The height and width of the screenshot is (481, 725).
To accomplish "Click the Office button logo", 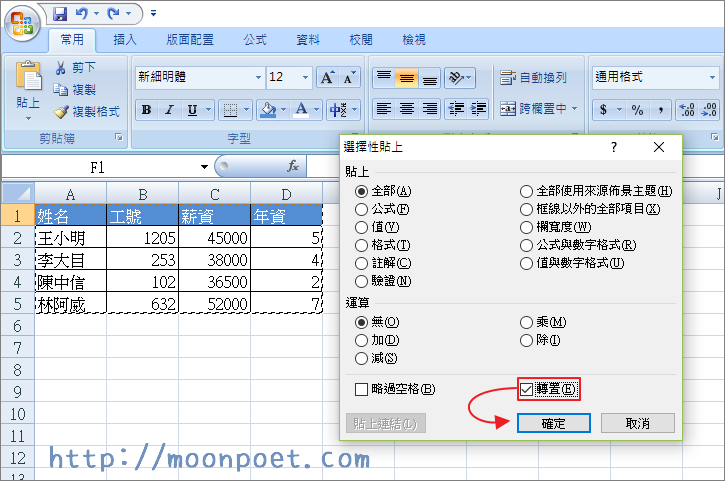I will [22, 20].
